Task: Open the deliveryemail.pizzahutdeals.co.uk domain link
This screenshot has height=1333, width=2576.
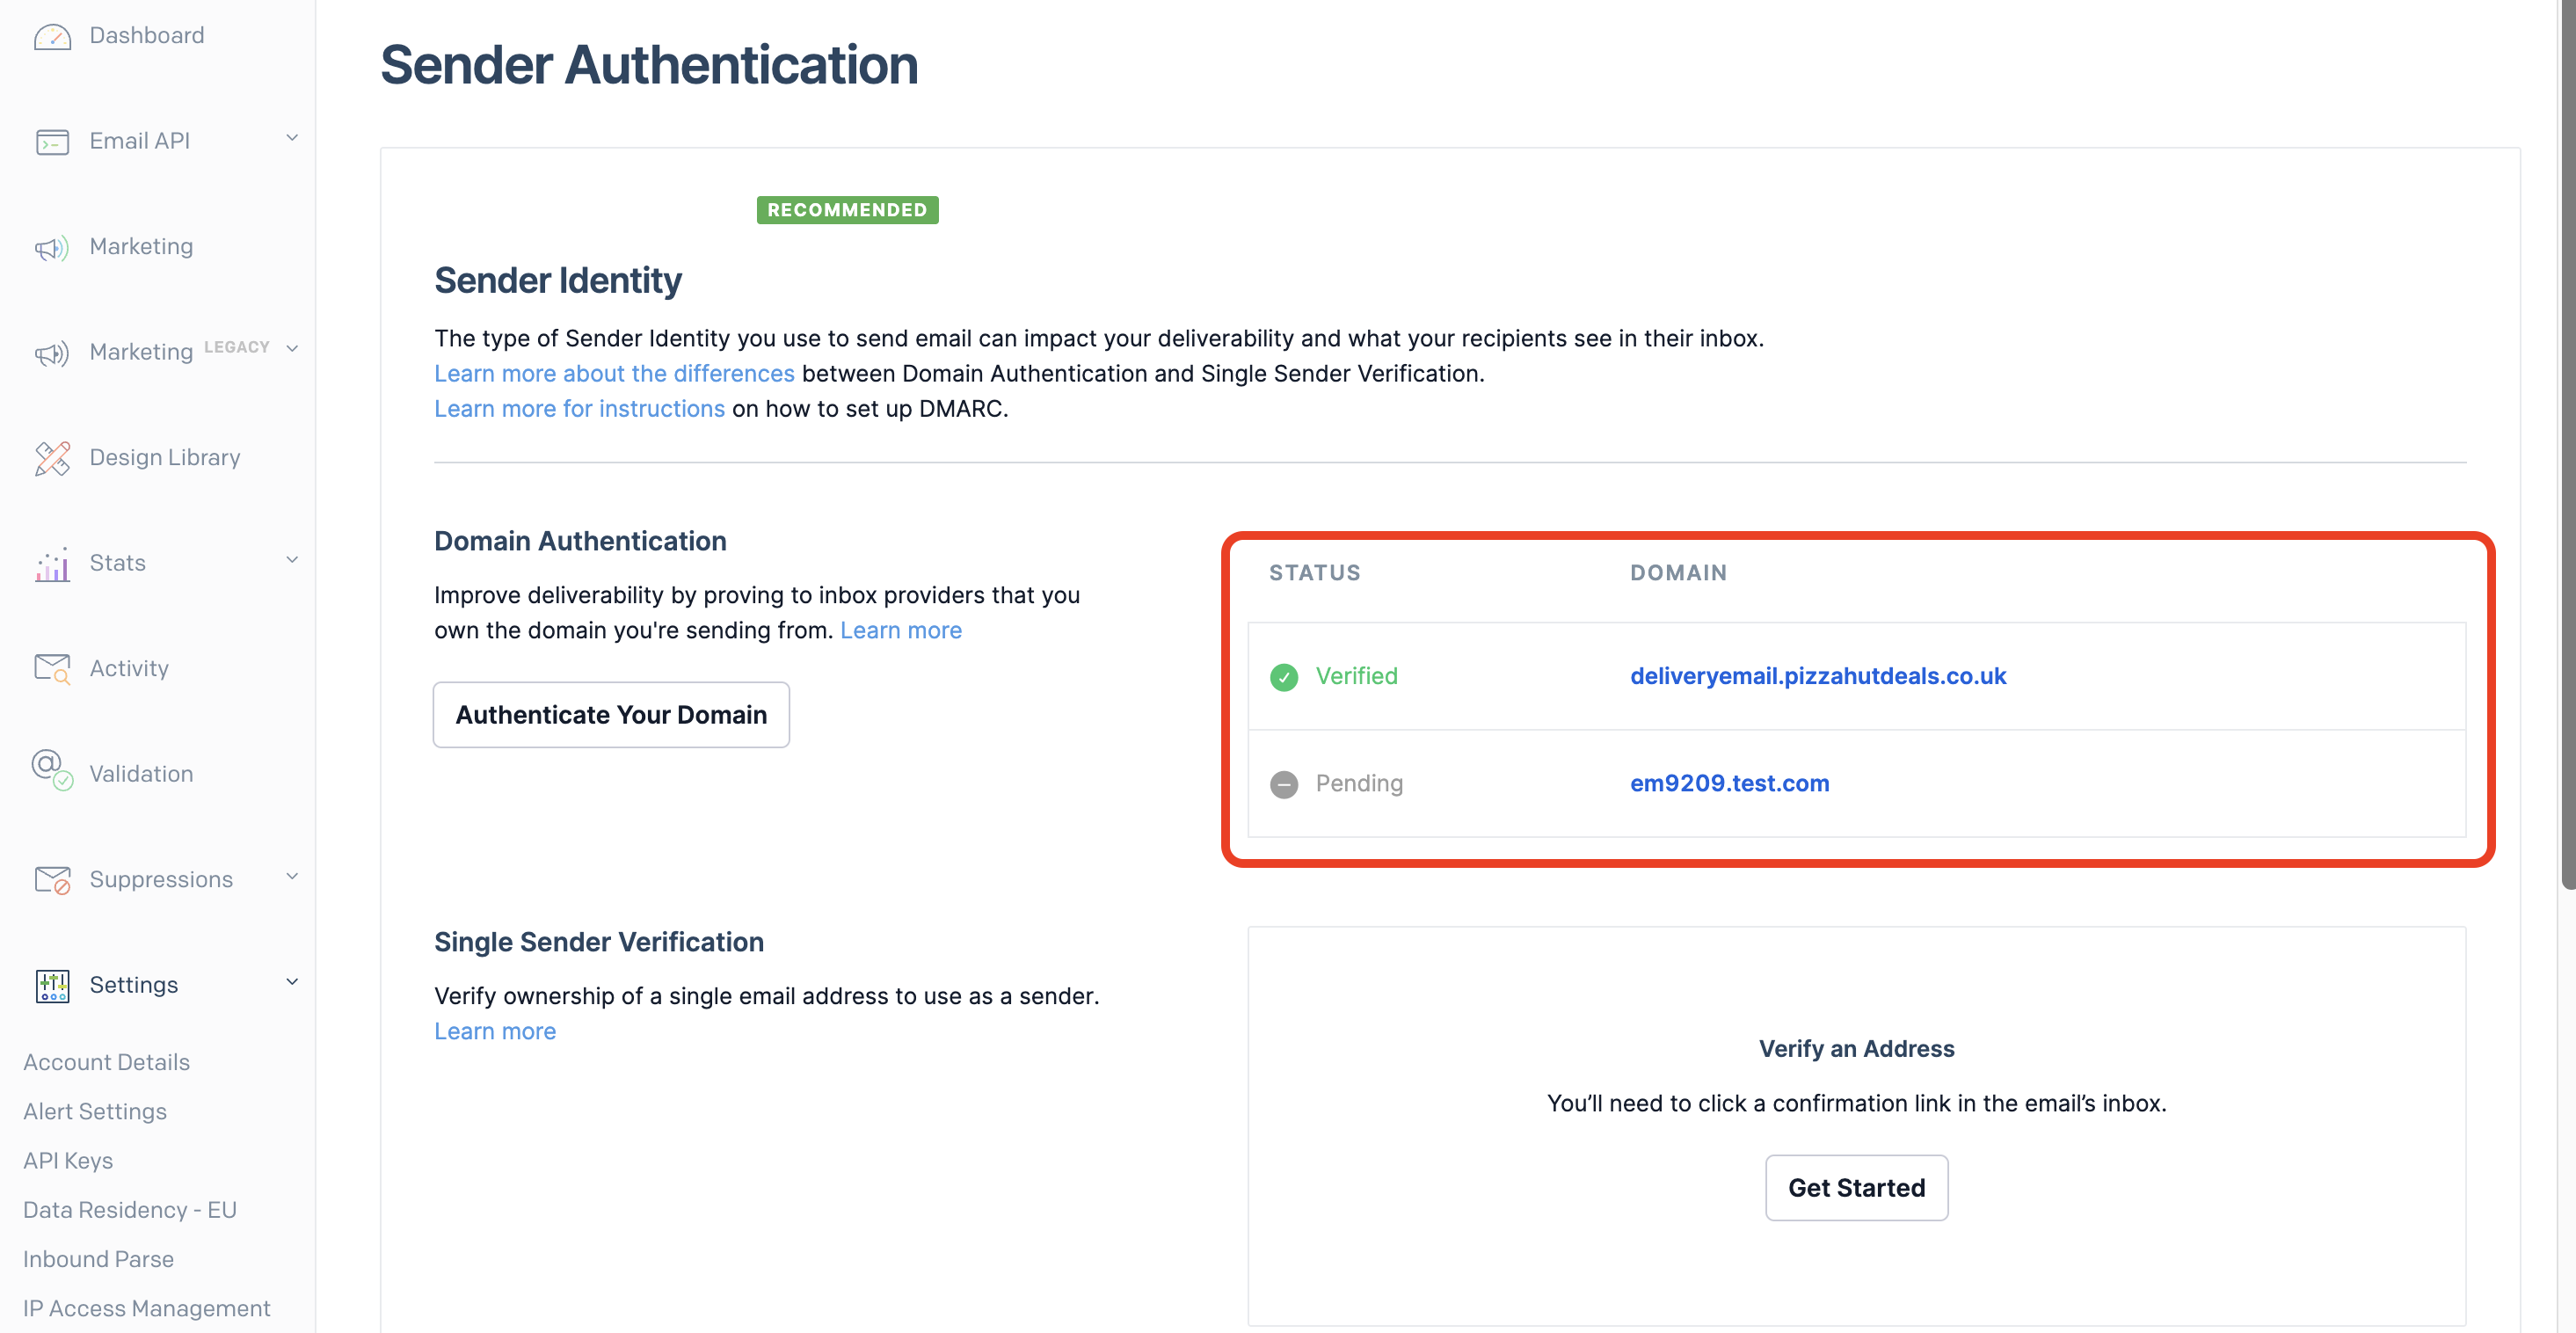Action: click(1817, 676)
